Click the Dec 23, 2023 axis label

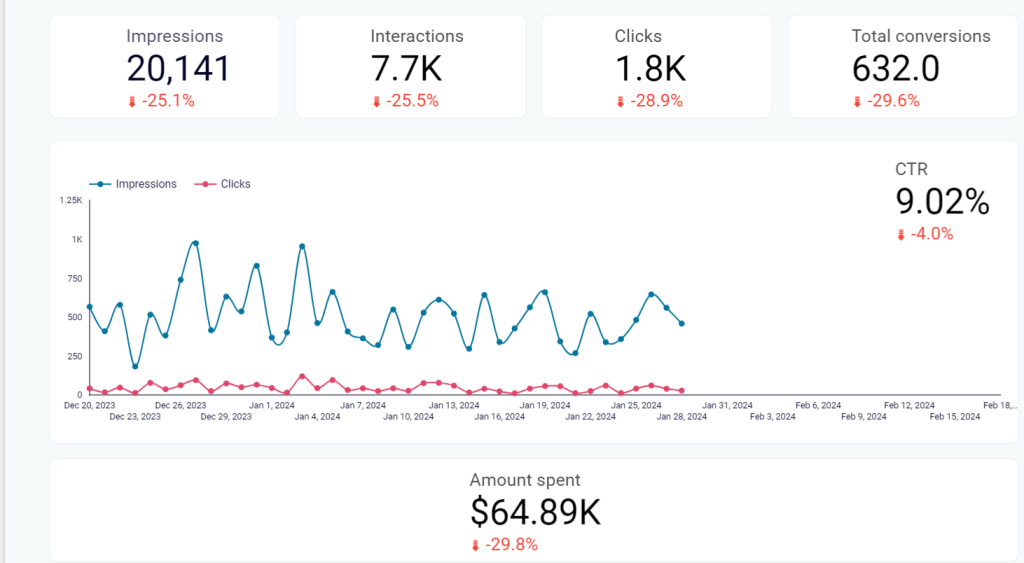[x=135, y=417]
